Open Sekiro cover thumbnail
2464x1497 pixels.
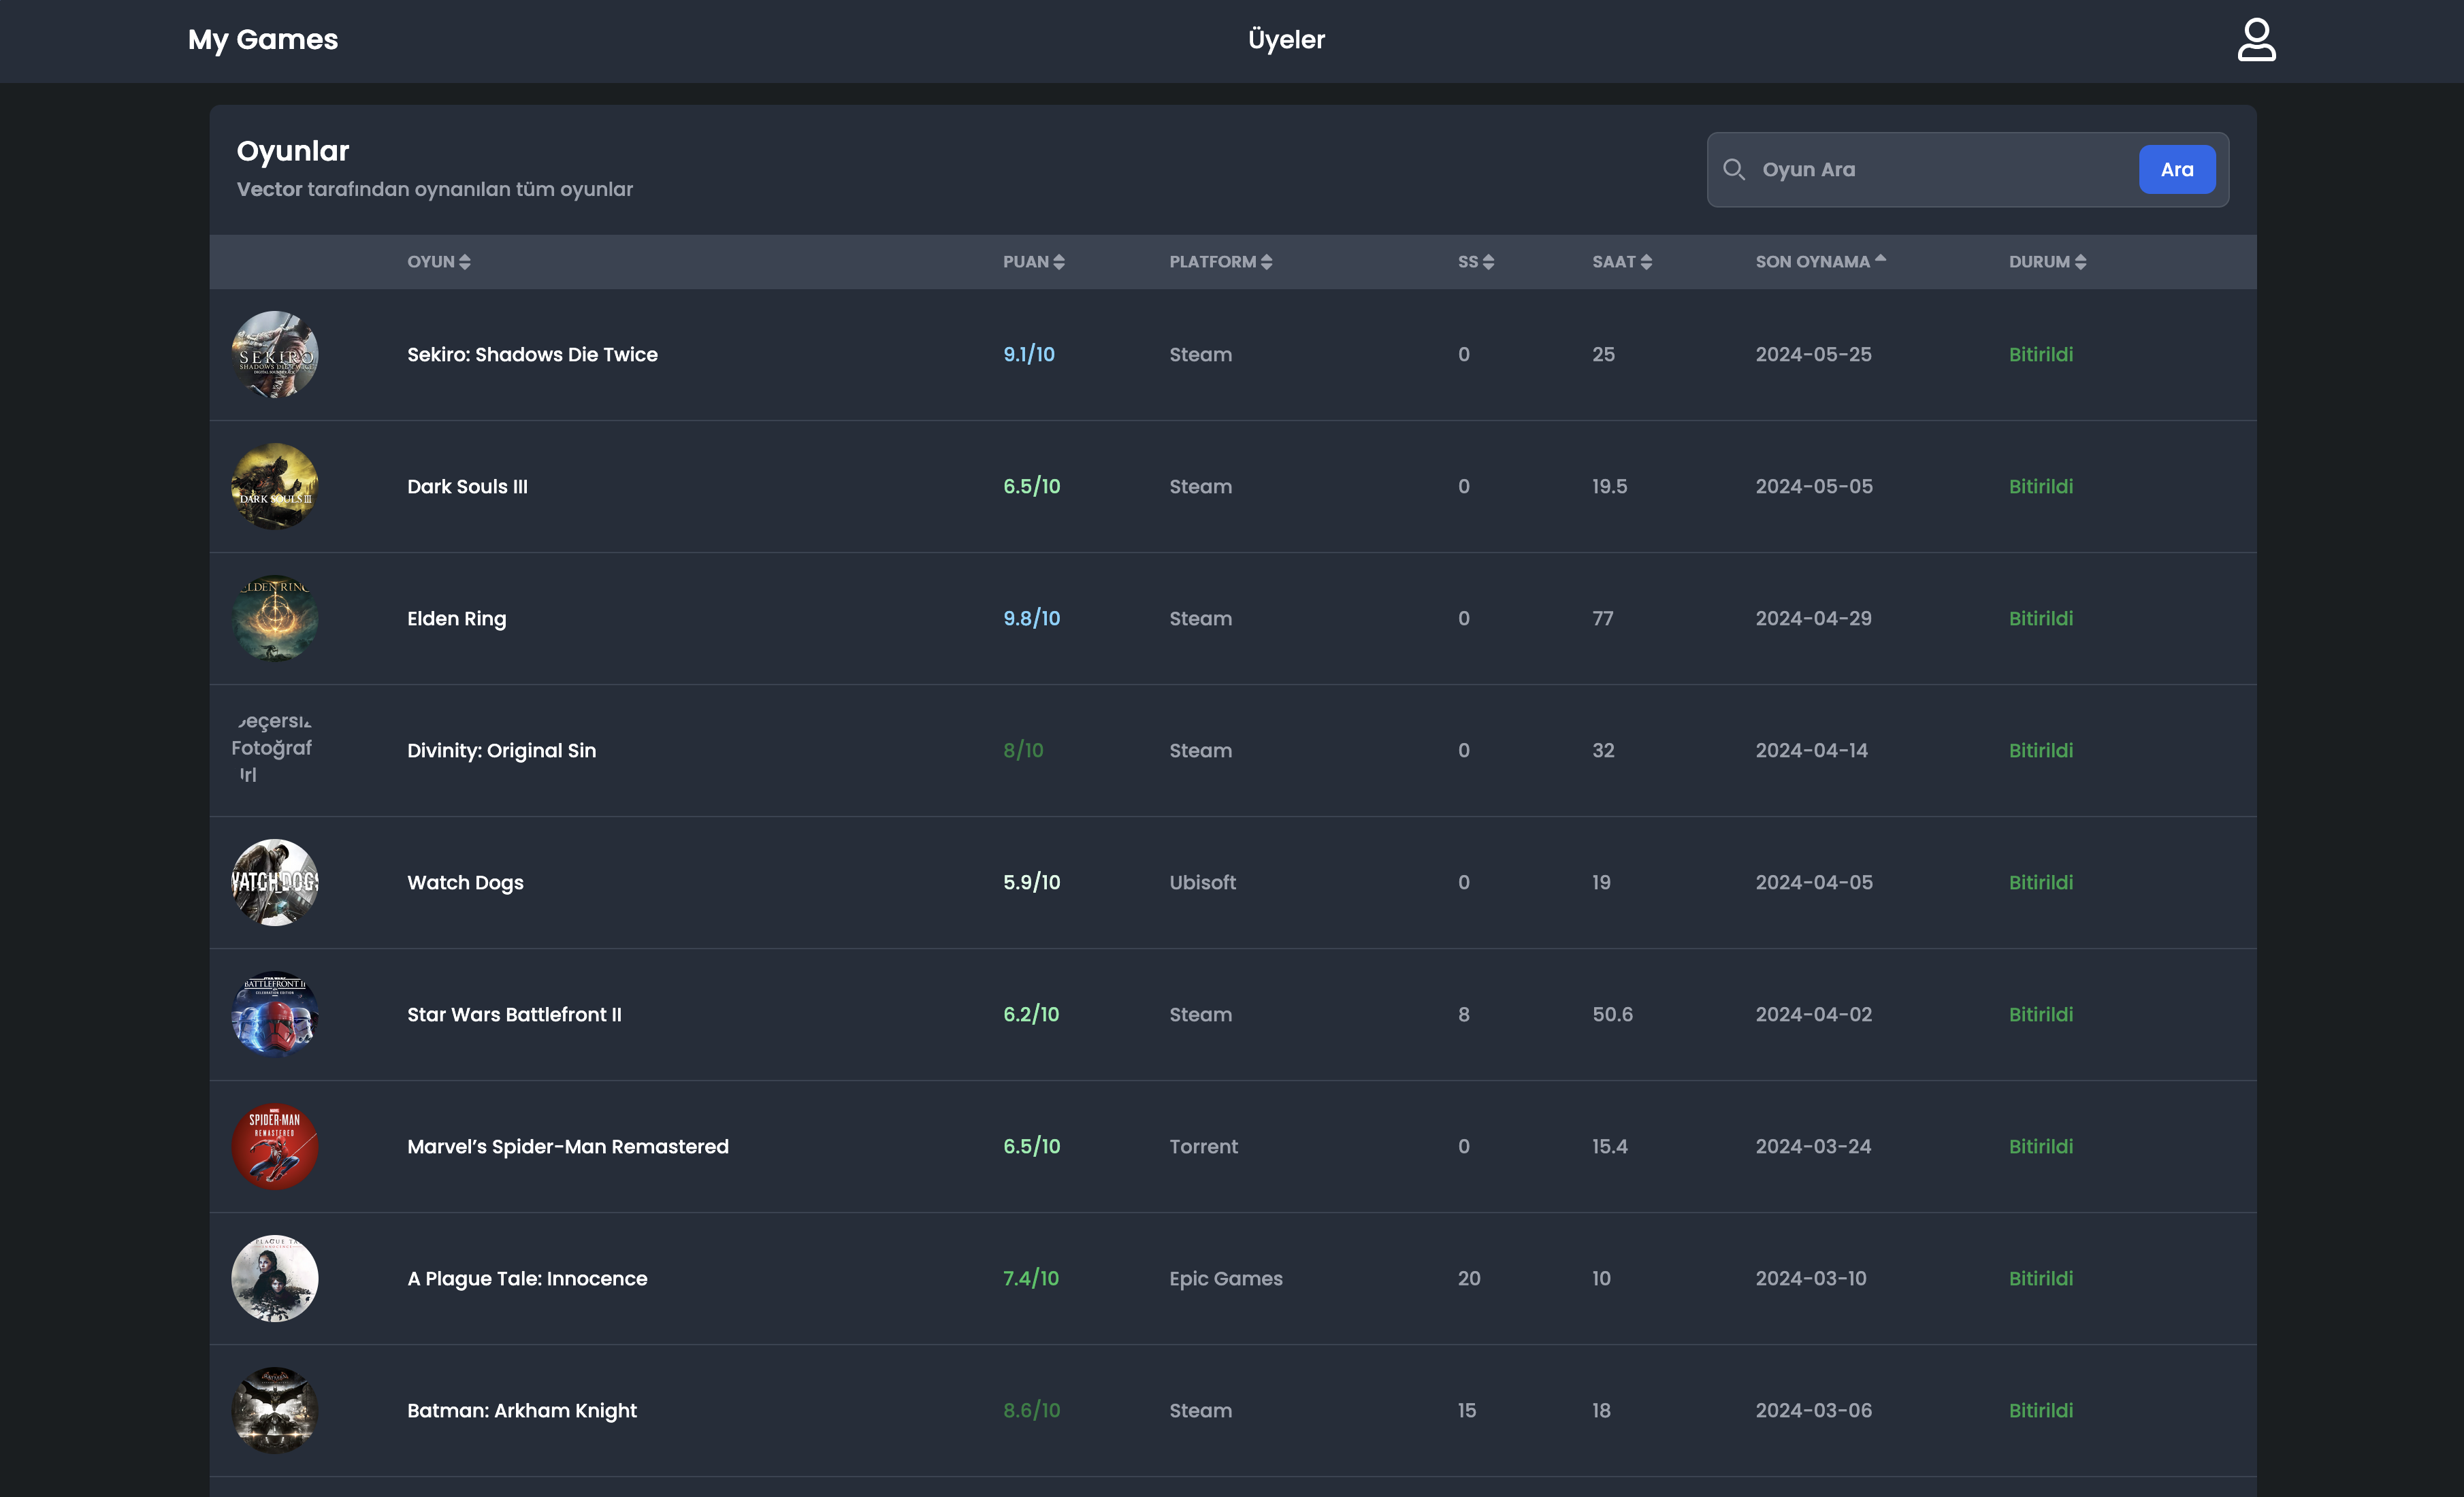pos(275,355)
